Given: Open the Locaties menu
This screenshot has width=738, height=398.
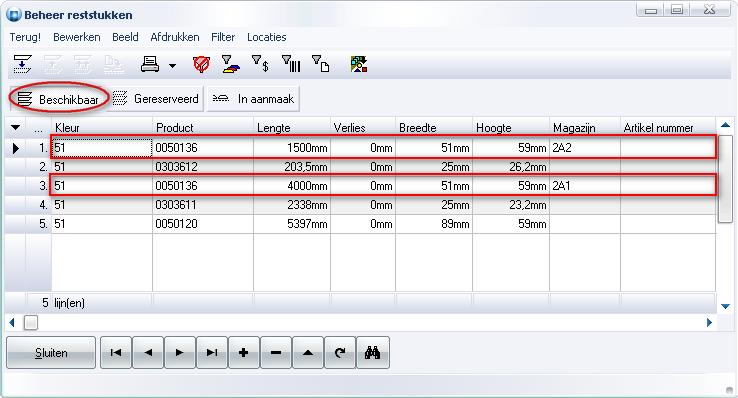Looking at the screenshot, I should (x=266, y=37).
